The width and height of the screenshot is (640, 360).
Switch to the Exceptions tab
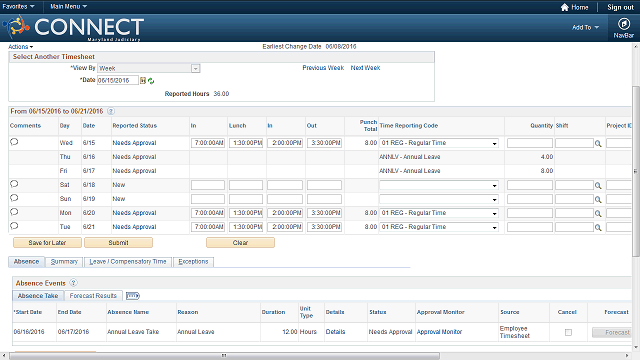click(193, 262)
